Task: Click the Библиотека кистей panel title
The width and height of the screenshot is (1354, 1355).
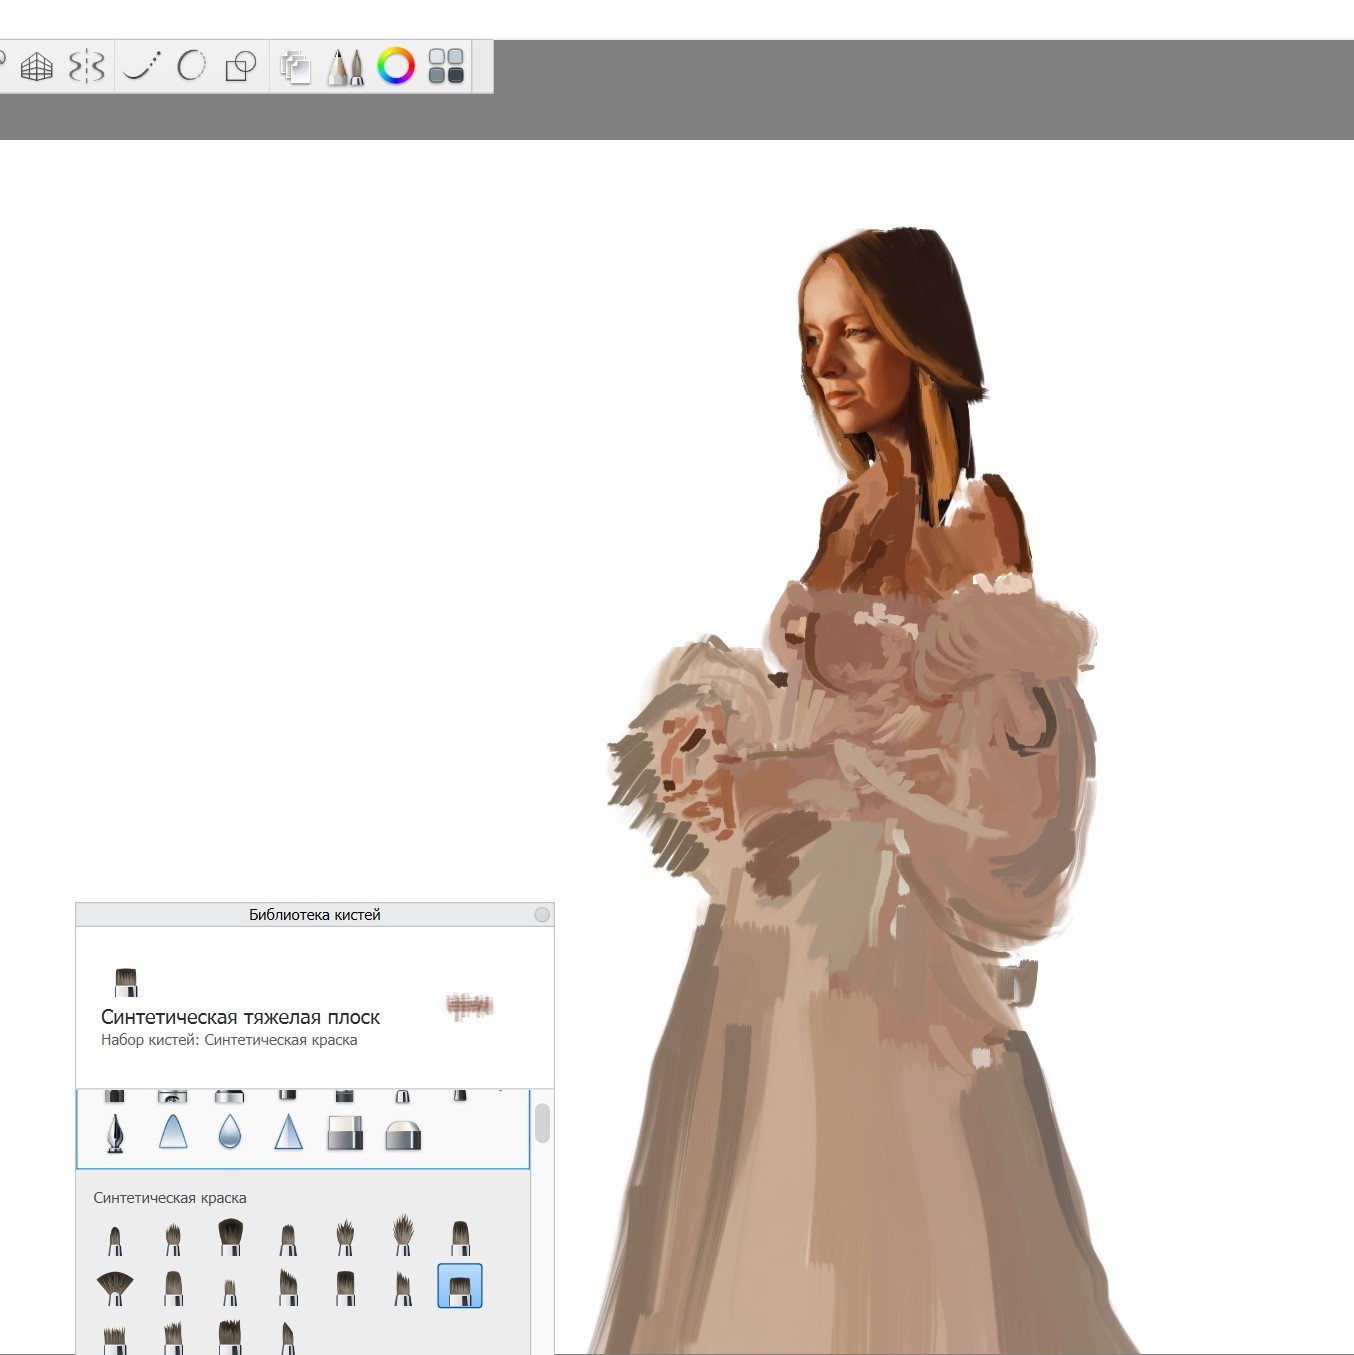Action: click(x=315, y=915)
